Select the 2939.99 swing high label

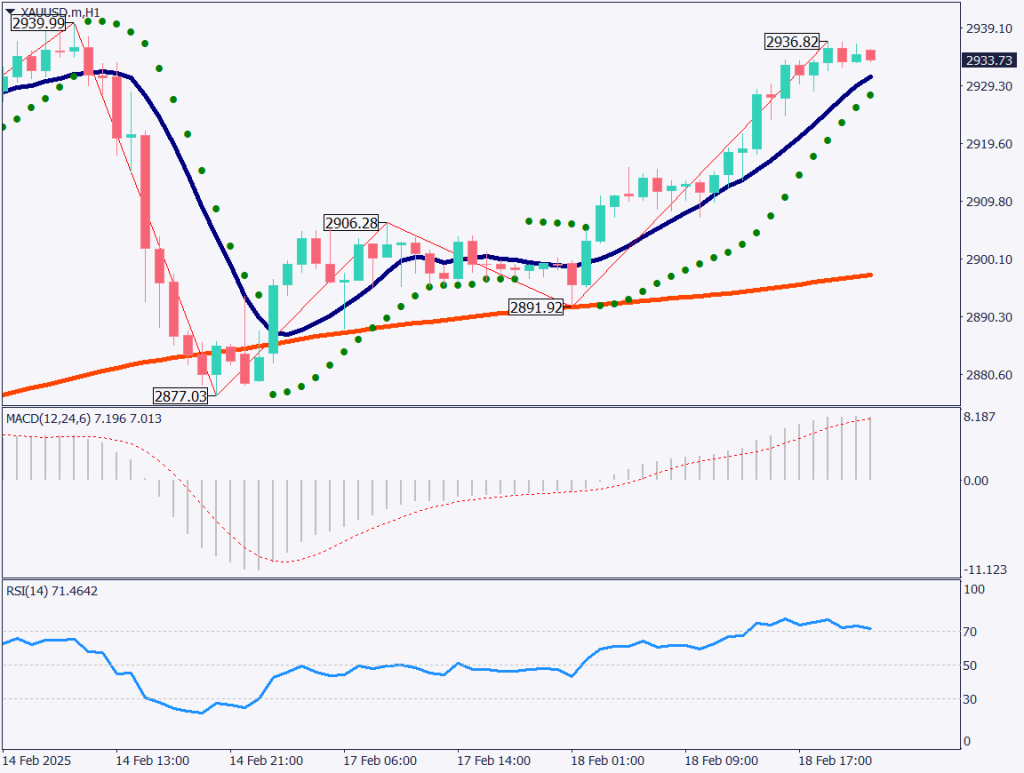pyautogui.click(x=40, y=25)
